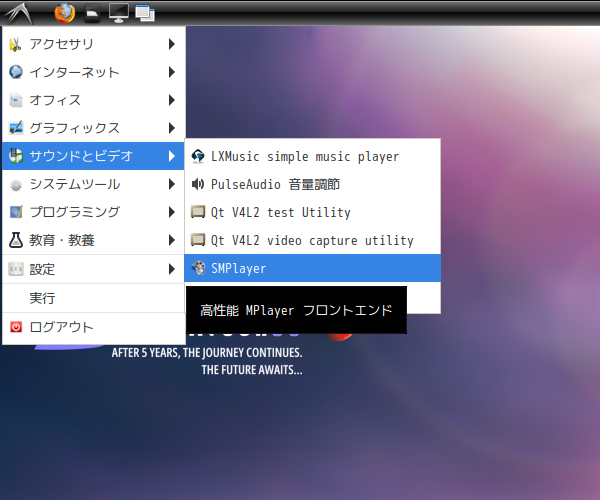Expand the オフィス submenu arrow

click(172, 100)
